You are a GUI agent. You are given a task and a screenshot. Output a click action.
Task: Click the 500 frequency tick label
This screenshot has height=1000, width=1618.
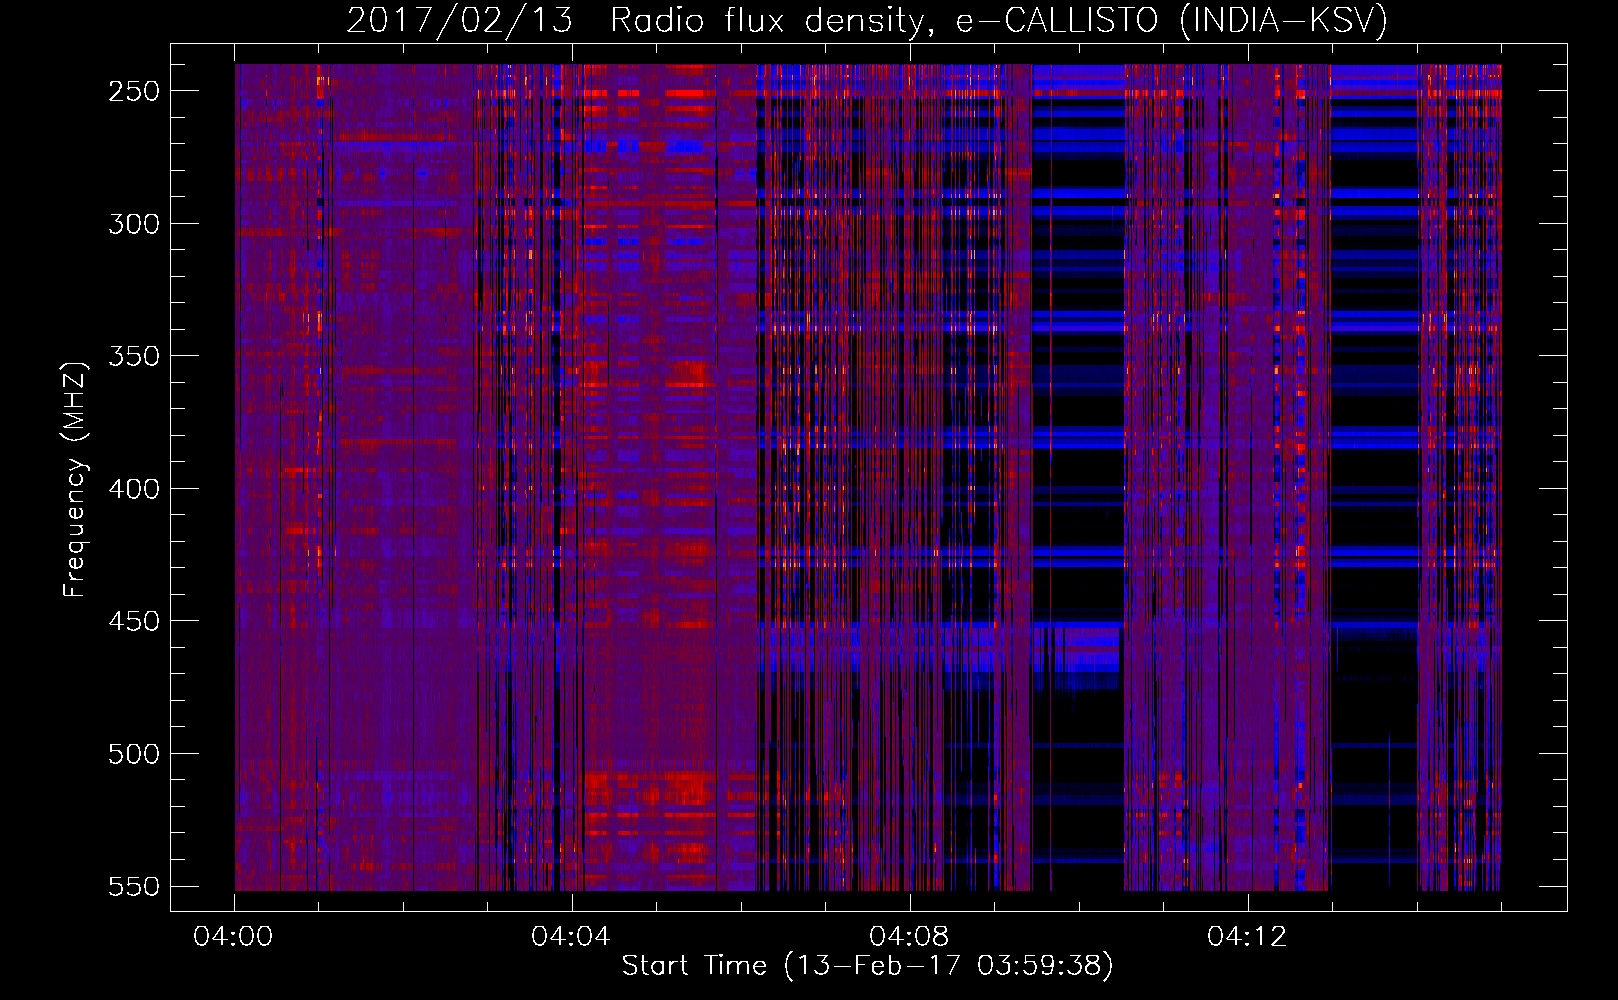[134, 754]
